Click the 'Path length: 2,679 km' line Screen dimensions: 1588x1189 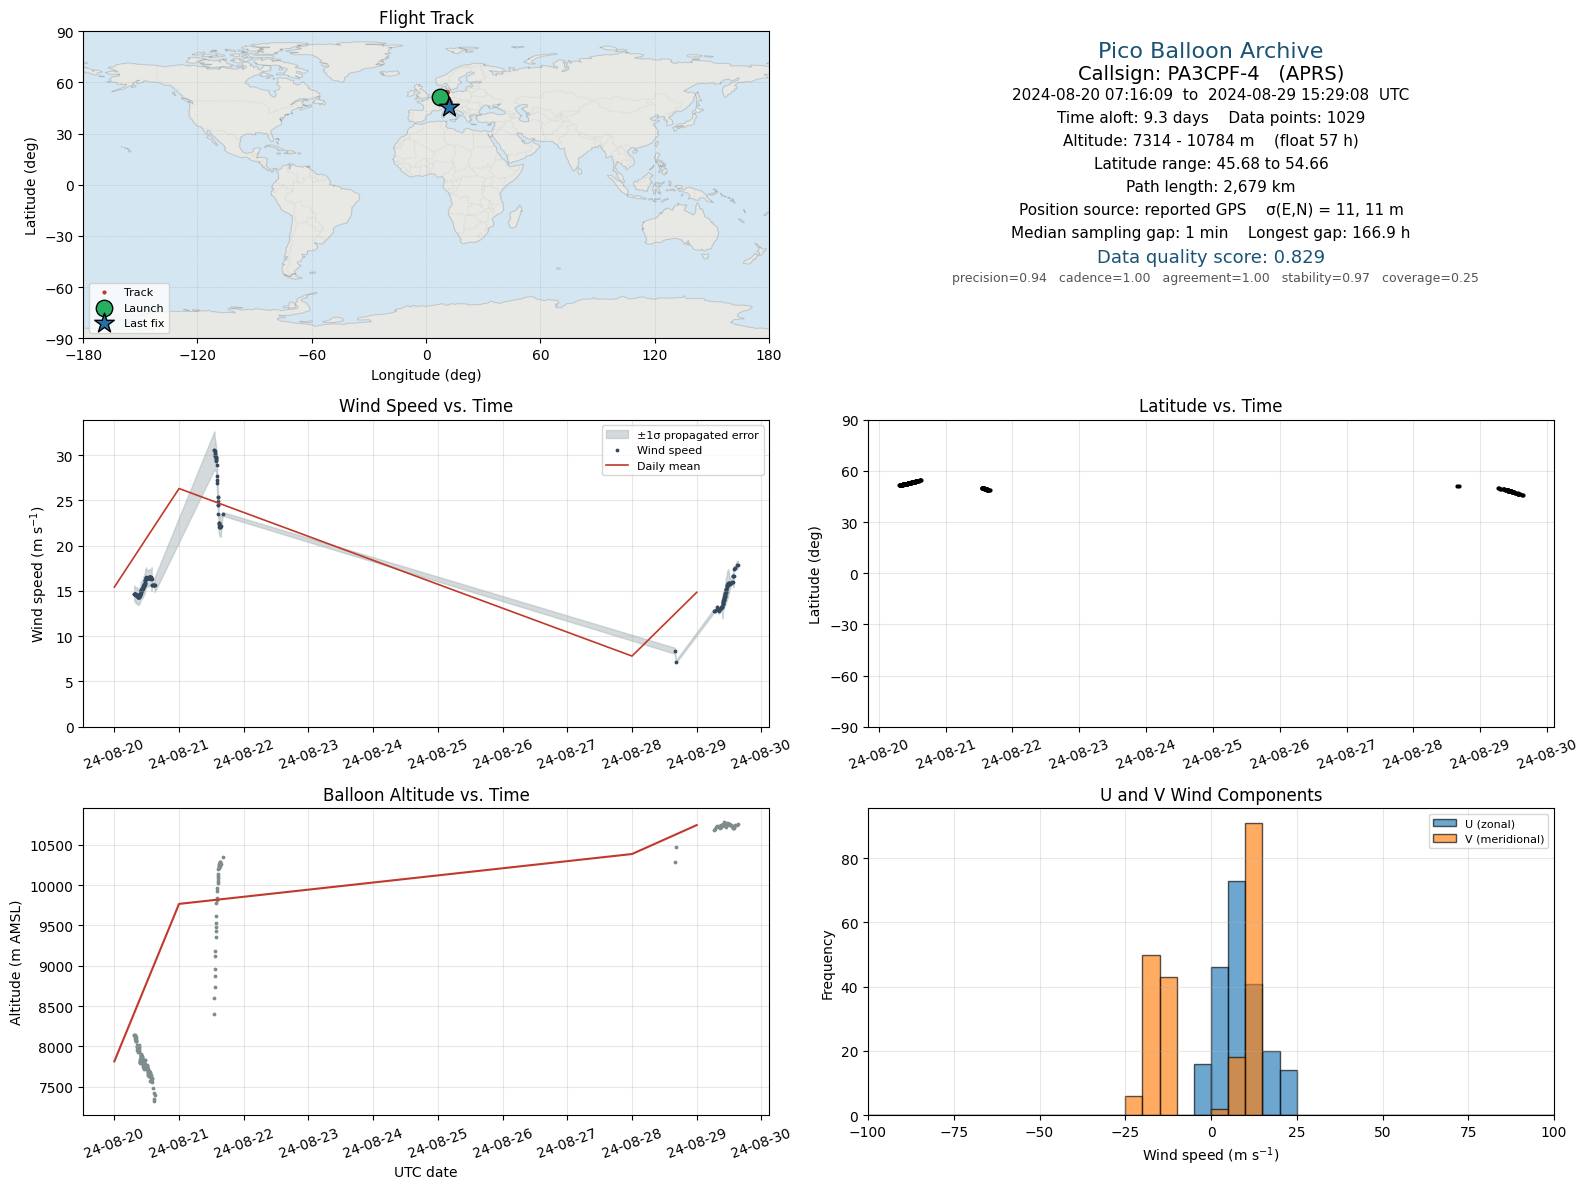point(1210,187)
